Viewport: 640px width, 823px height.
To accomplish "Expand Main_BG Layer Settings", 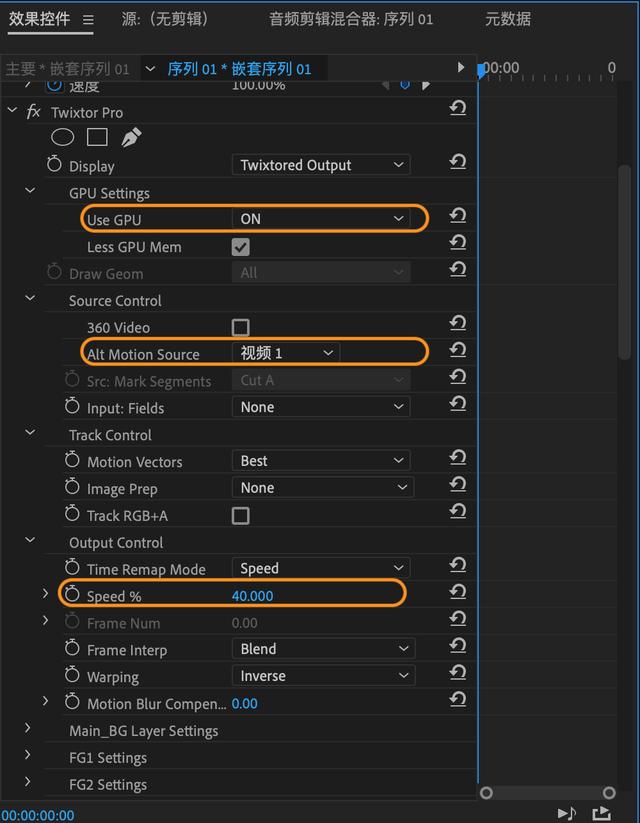I will pyautogui.click(x=28, y=728).
